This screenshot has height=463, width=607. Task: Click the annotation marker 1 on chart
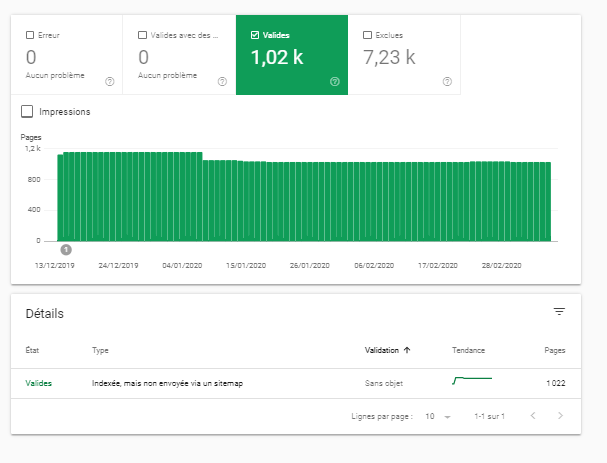tap(65, 250)
